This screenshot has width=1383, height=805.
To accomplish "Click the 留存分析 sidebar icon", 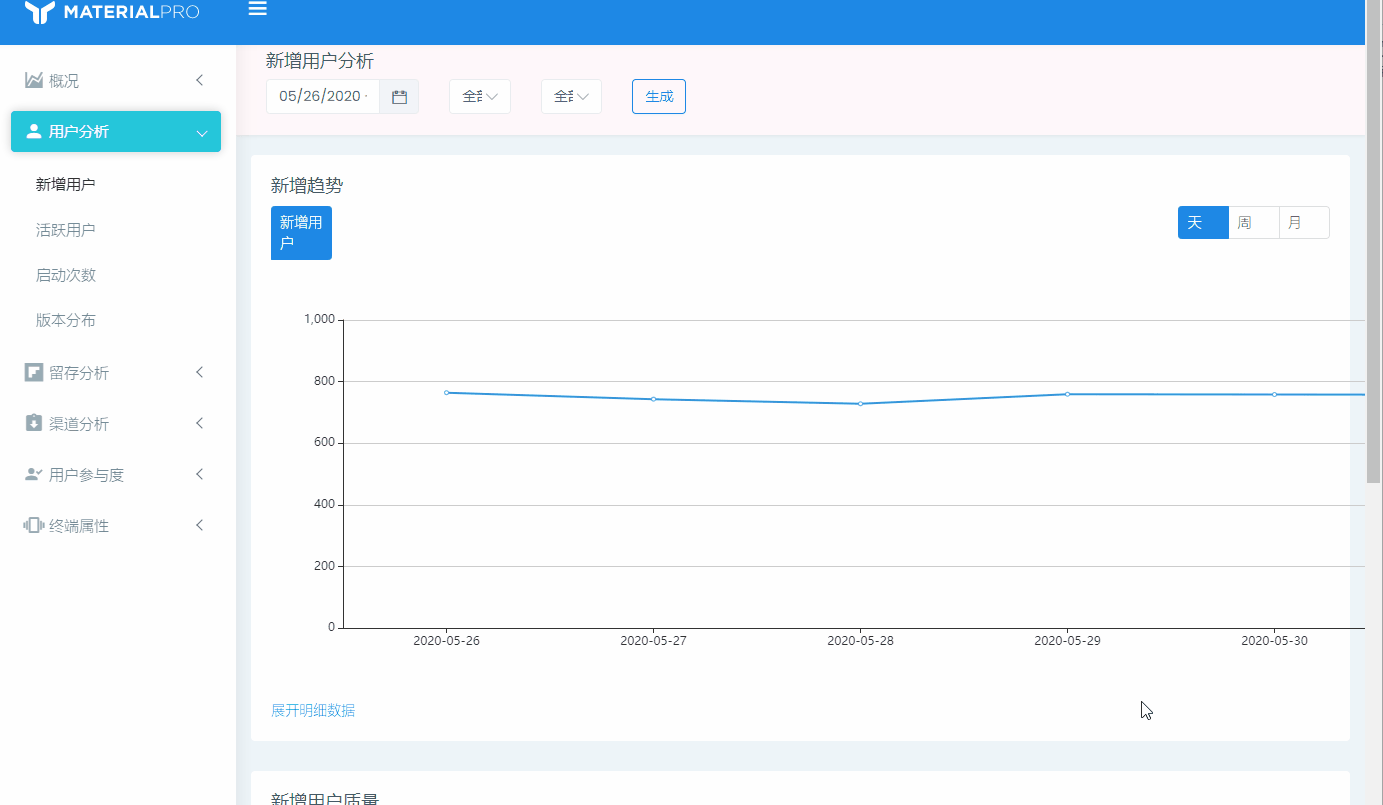I will [x=34, y=372].
